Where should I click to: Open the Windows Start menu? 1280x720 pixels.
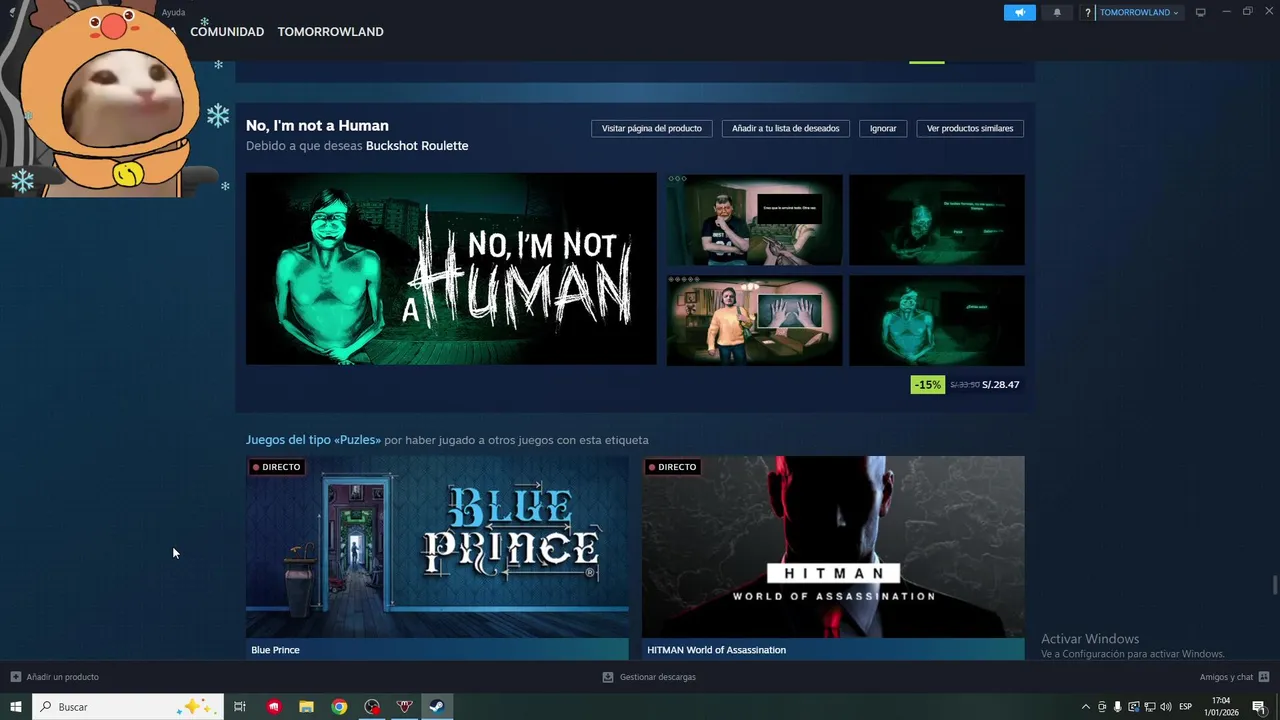point(16,707)
